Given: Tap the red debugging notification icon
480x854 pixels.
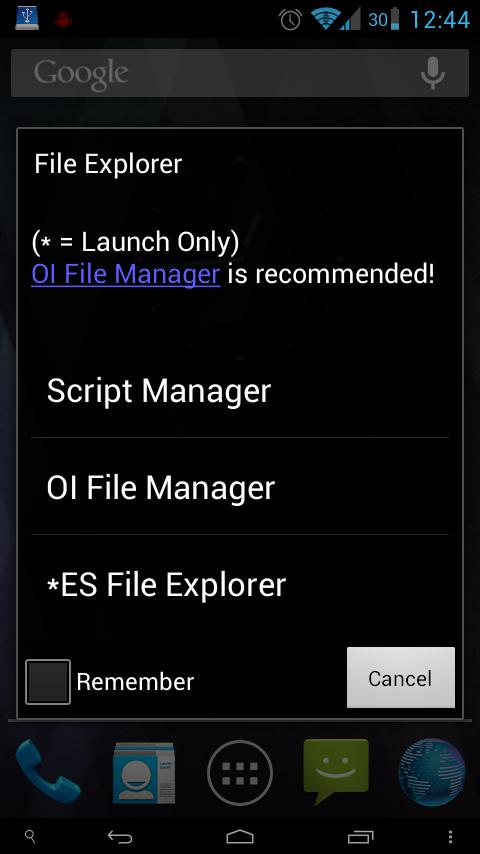Looking at the screenshot, I should [64, 19].
